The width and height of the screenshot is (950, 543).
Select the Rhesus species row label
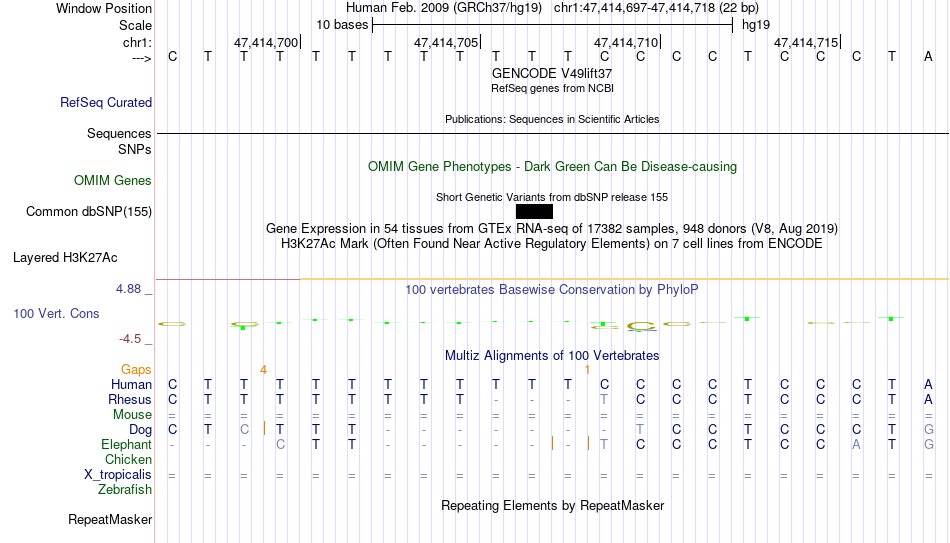(x=130, y=400)
